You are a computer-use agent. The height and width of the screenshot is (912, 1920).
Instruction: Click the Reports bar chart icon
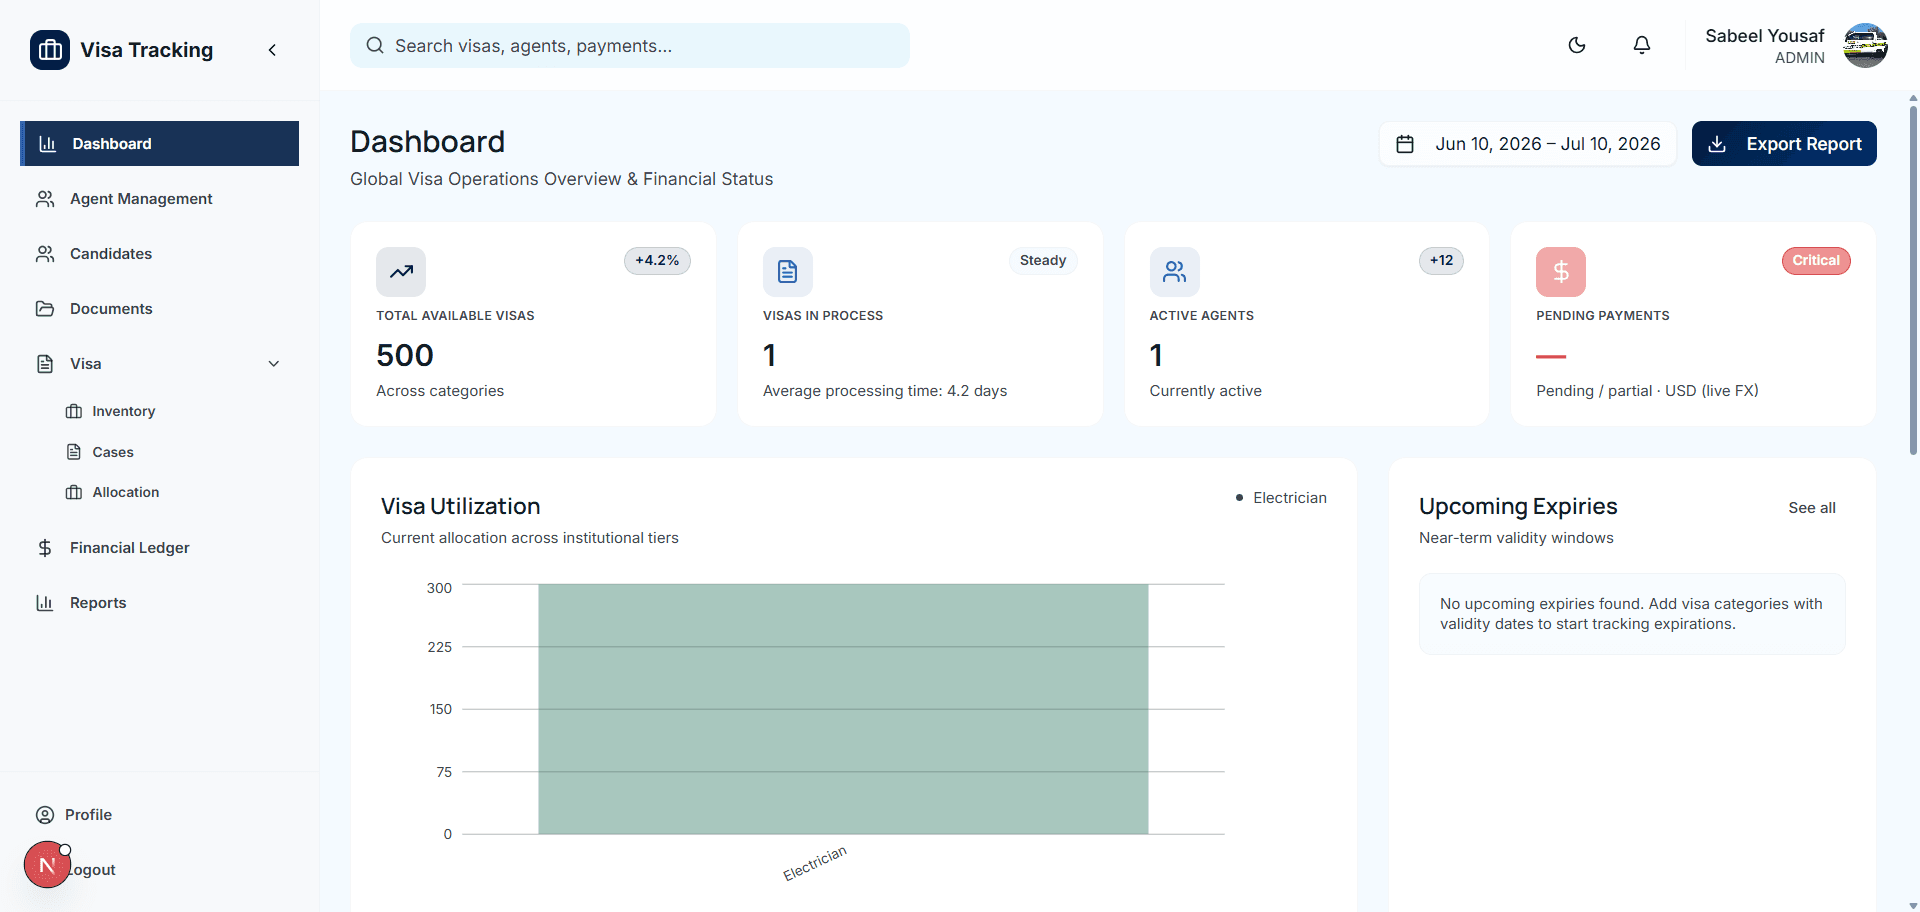click(45, 603)
